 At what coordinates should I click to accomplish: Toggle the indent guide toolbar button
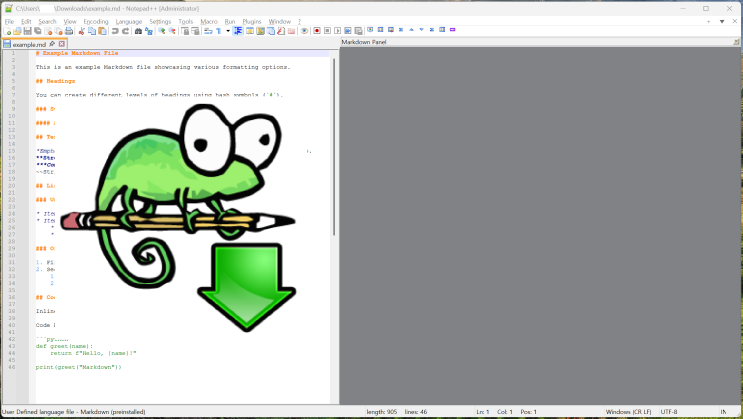[238, 31]
